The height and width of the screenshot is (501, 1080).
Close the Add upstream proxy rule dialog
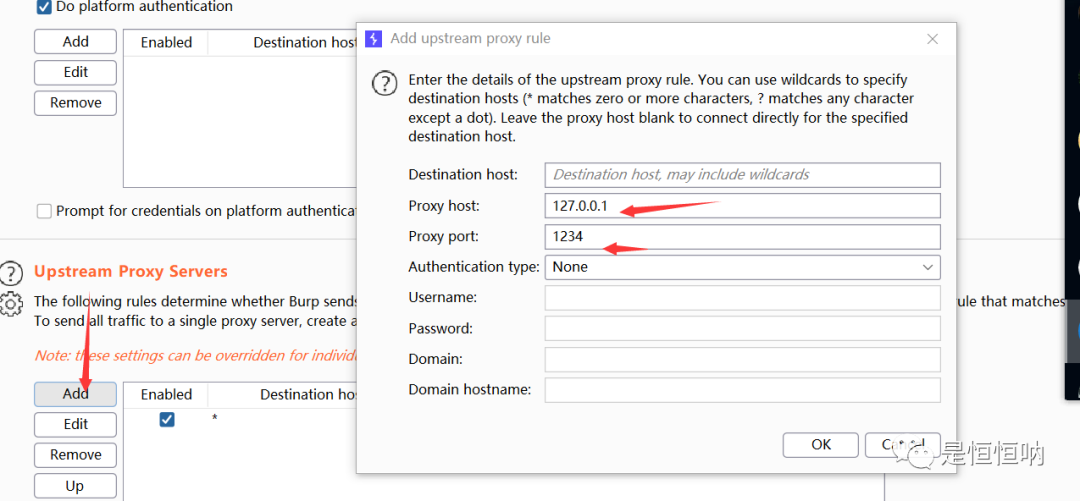(x=932, y=39)
